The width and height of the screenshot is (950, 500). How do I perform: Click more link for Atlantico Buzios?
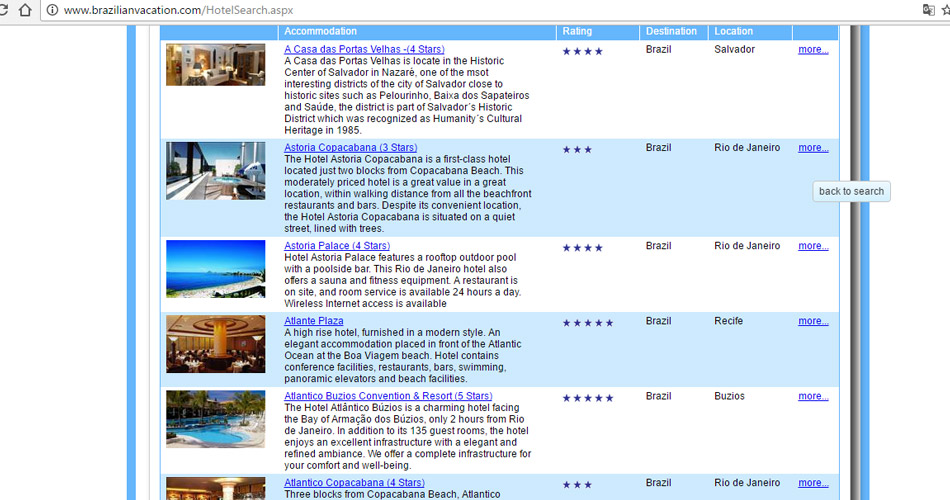click(813, 396)
